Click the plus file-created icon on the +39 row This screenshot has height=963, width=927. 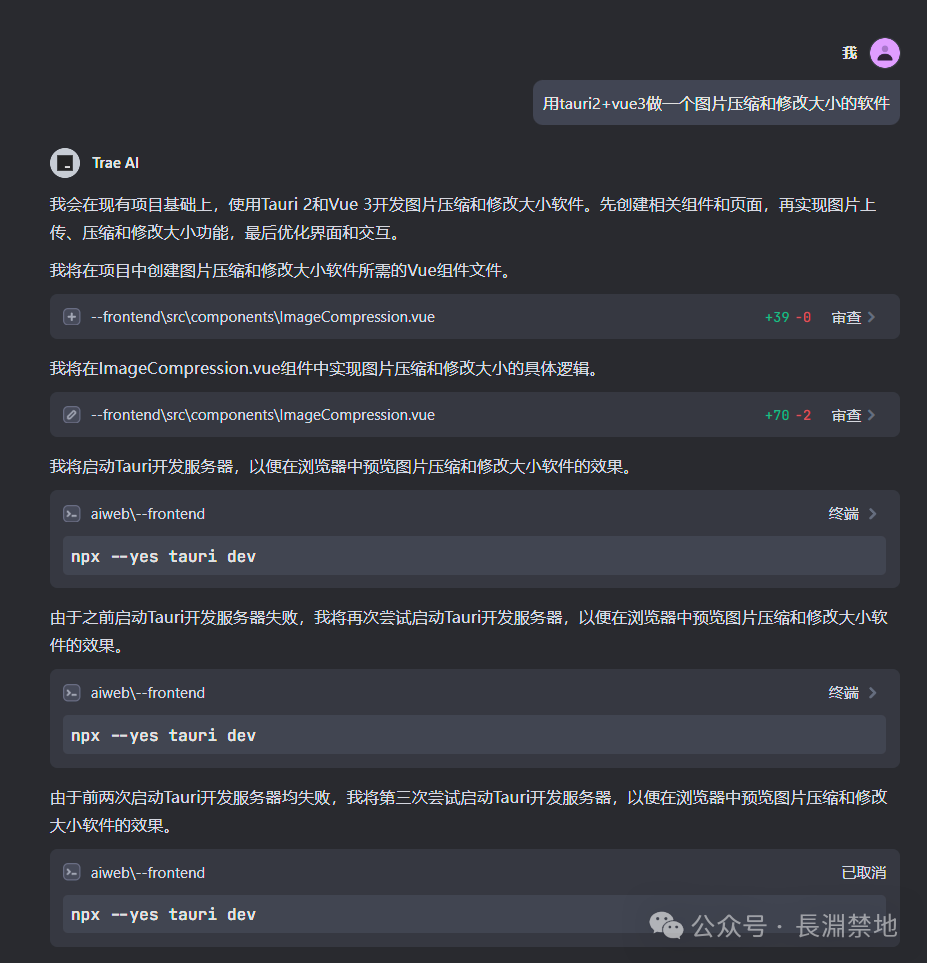click(x=72, y=317)
